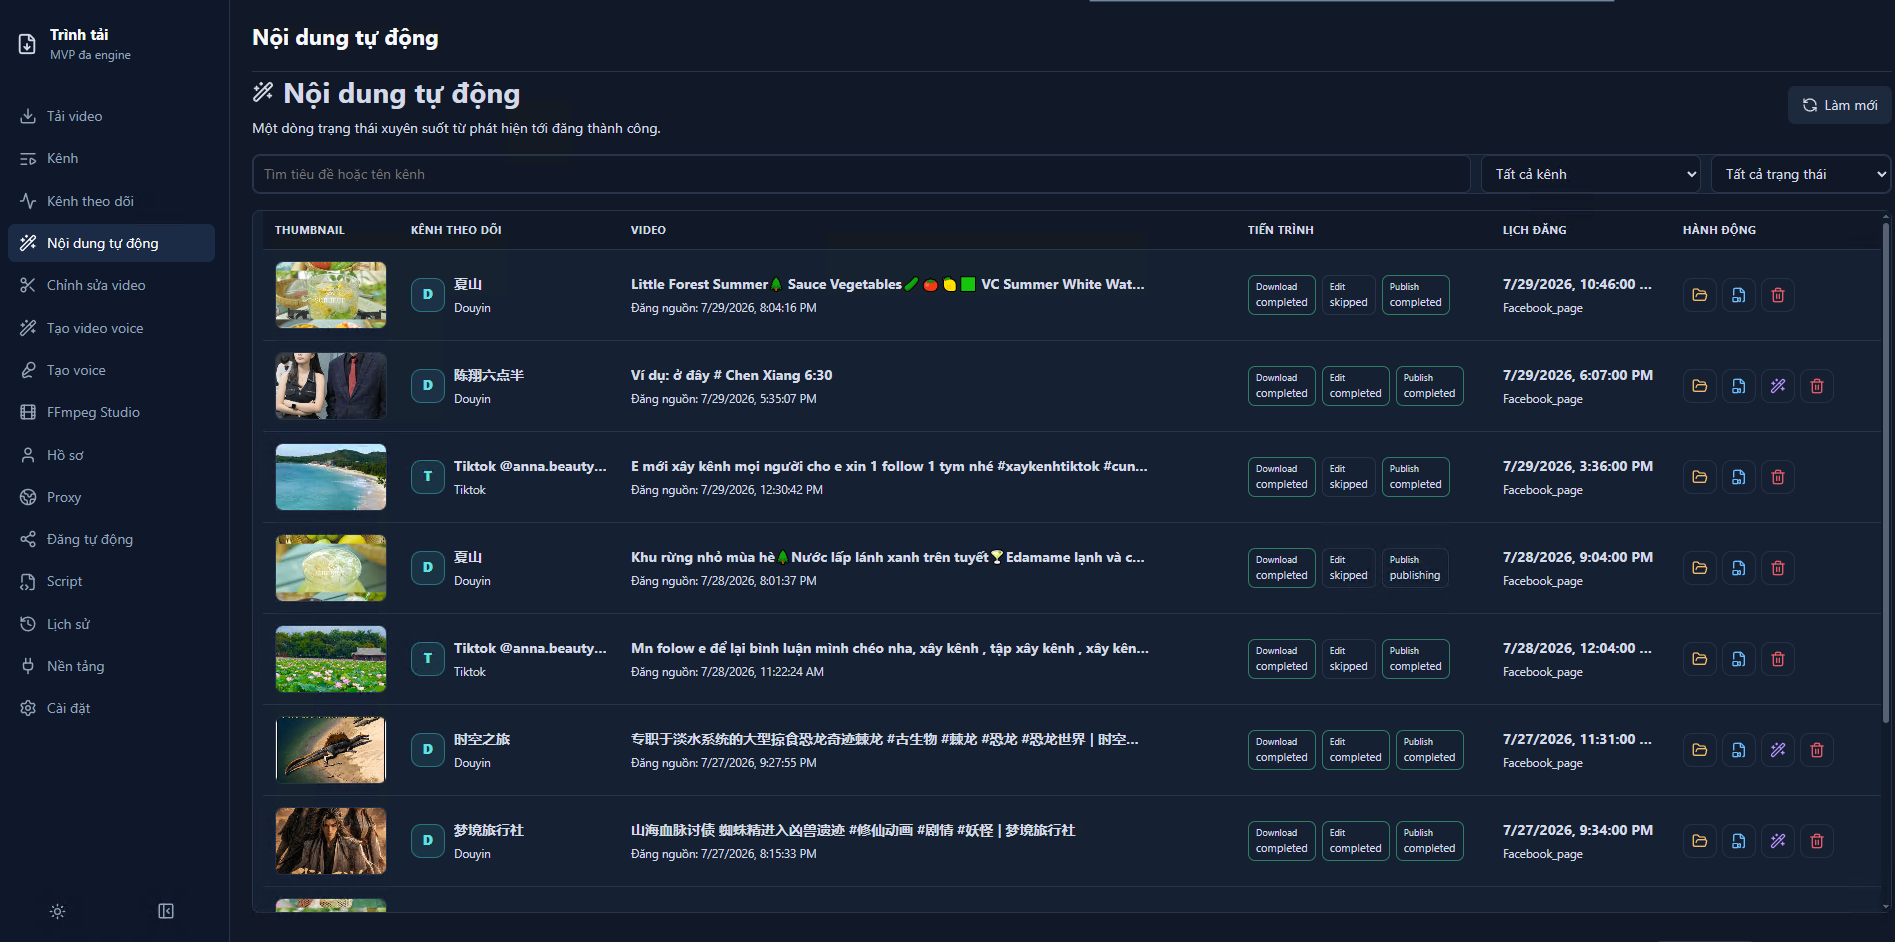1895x942 pixels.
Task: Open folder for 'E mới xây kênh' video
Action: pyautogui.click(x=1700, y=477)
